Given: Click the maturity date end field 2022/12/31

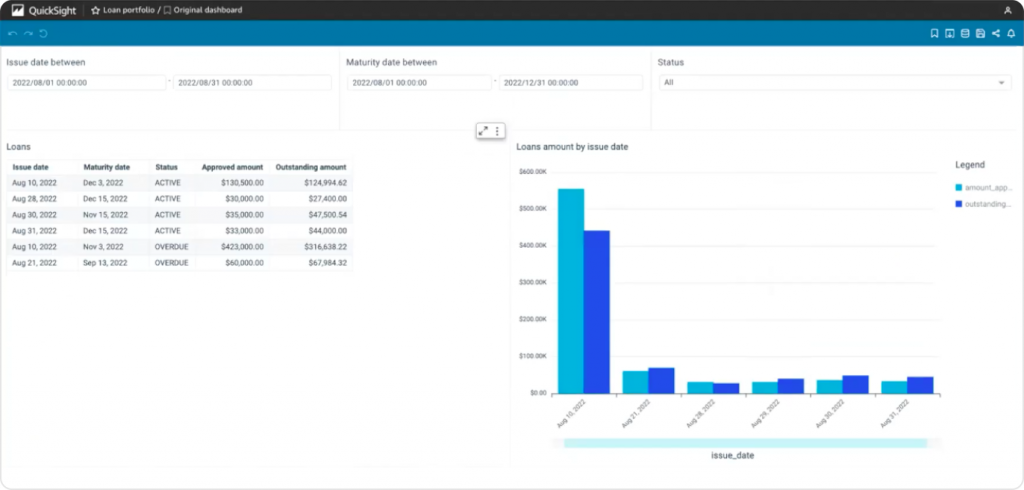Looking at the screenshot, I should pos(571,83).
